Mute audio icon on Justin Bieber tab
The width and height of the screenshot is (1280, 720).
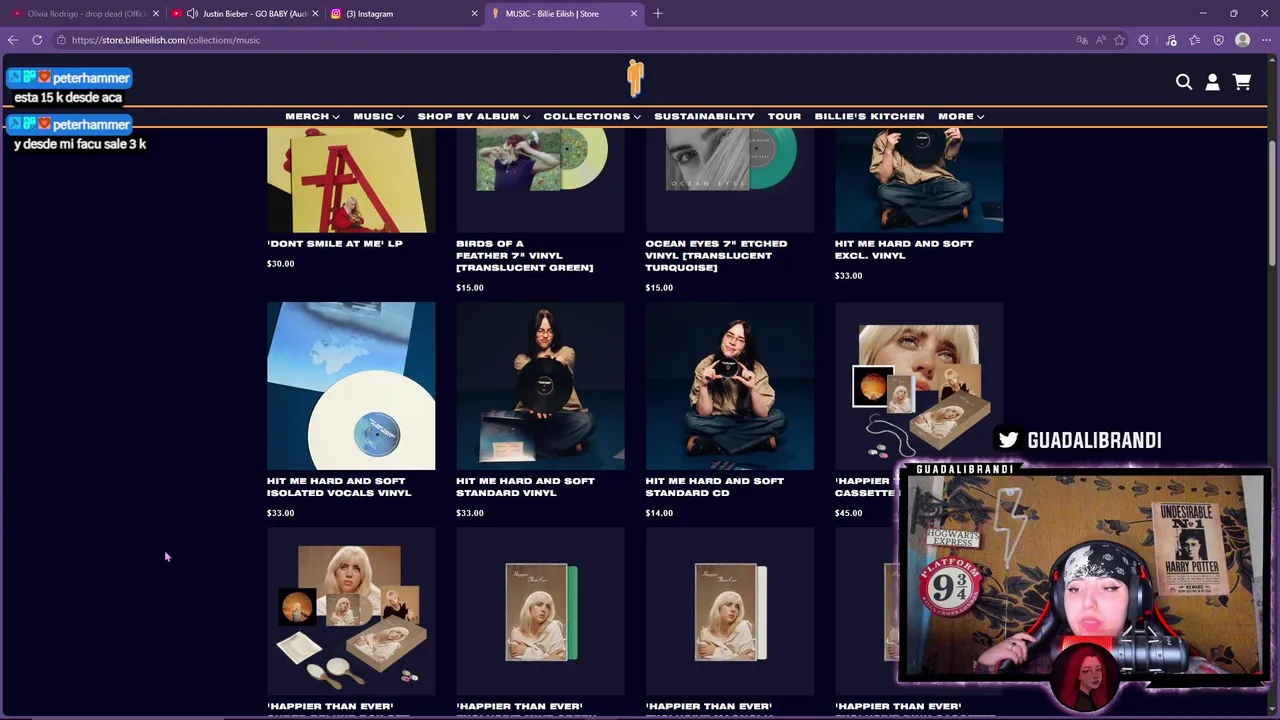pyautogui.click(x=192, y=14)
